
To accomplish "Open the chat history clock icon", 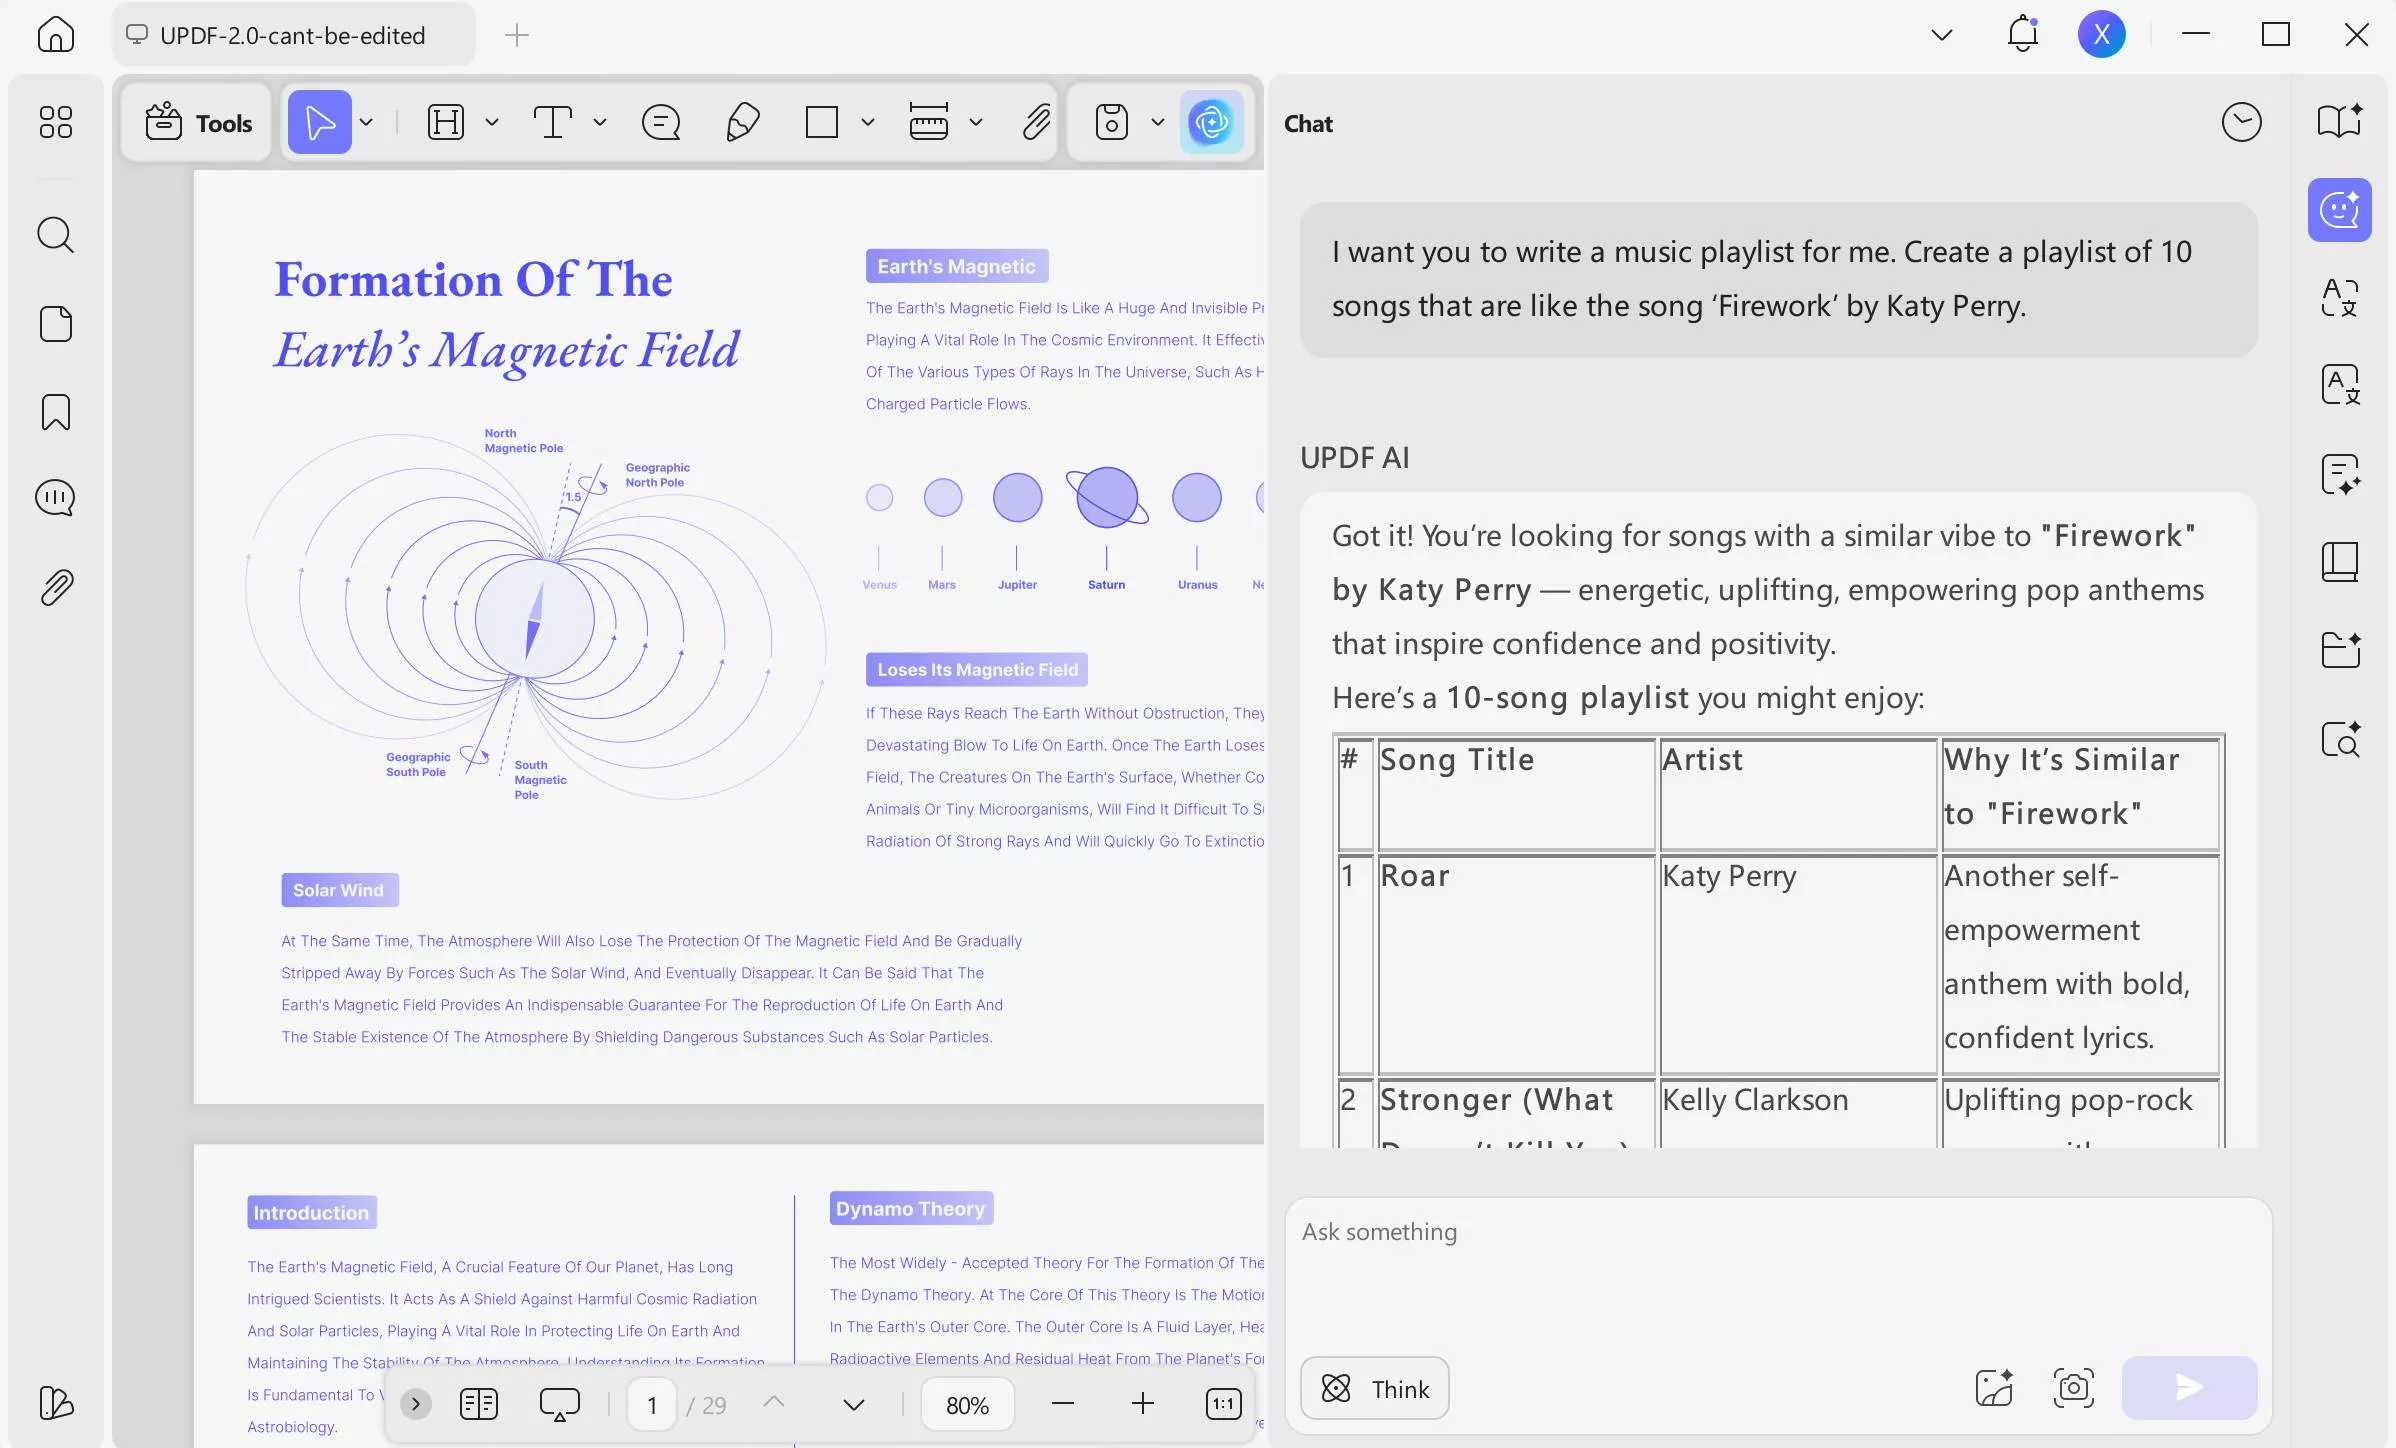I will coord(2241,122).
